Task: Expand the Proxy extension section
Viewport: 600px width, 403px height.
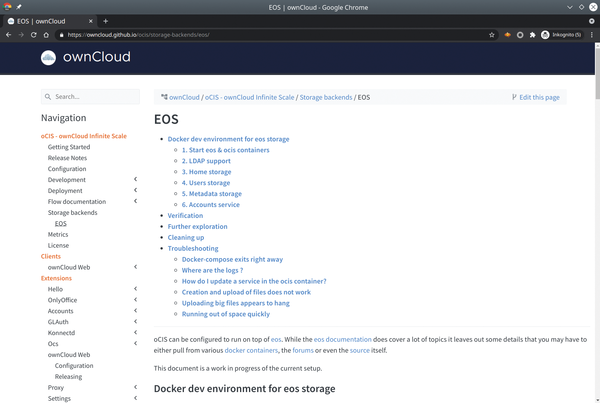Action: [x=135, y=387]
